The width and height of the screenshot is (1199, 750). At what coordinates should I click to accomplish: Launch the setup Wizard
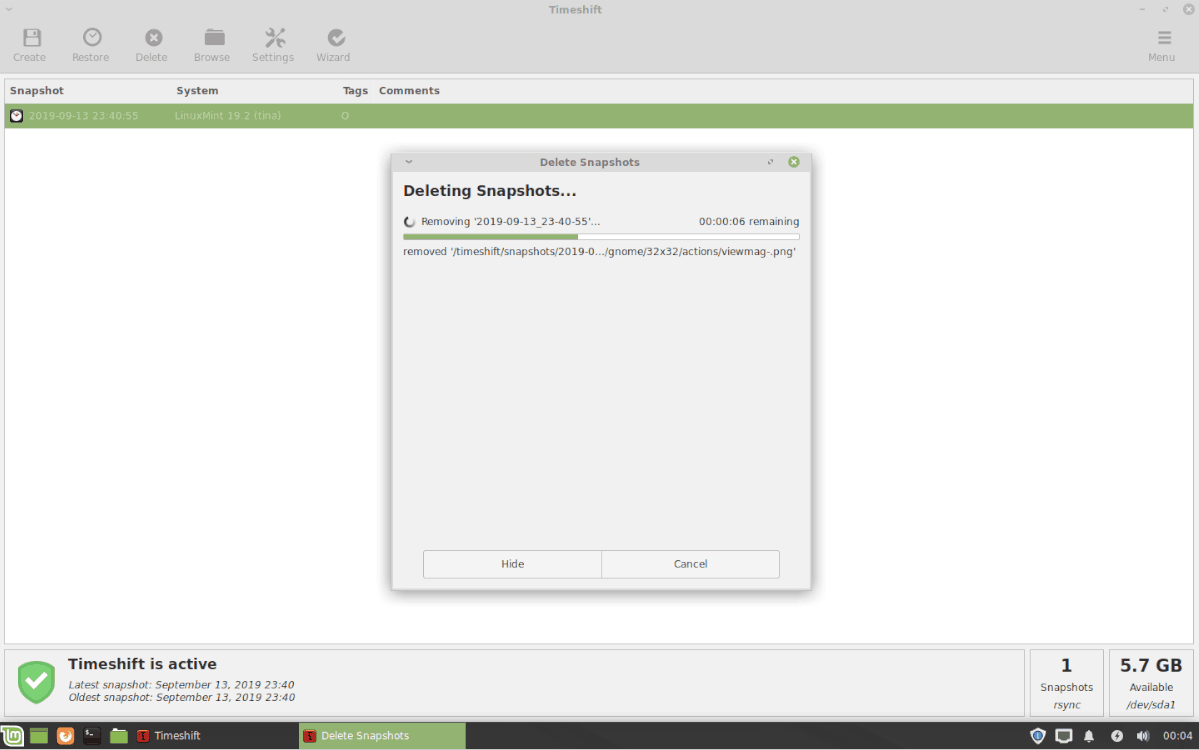(x=334, y=45)
